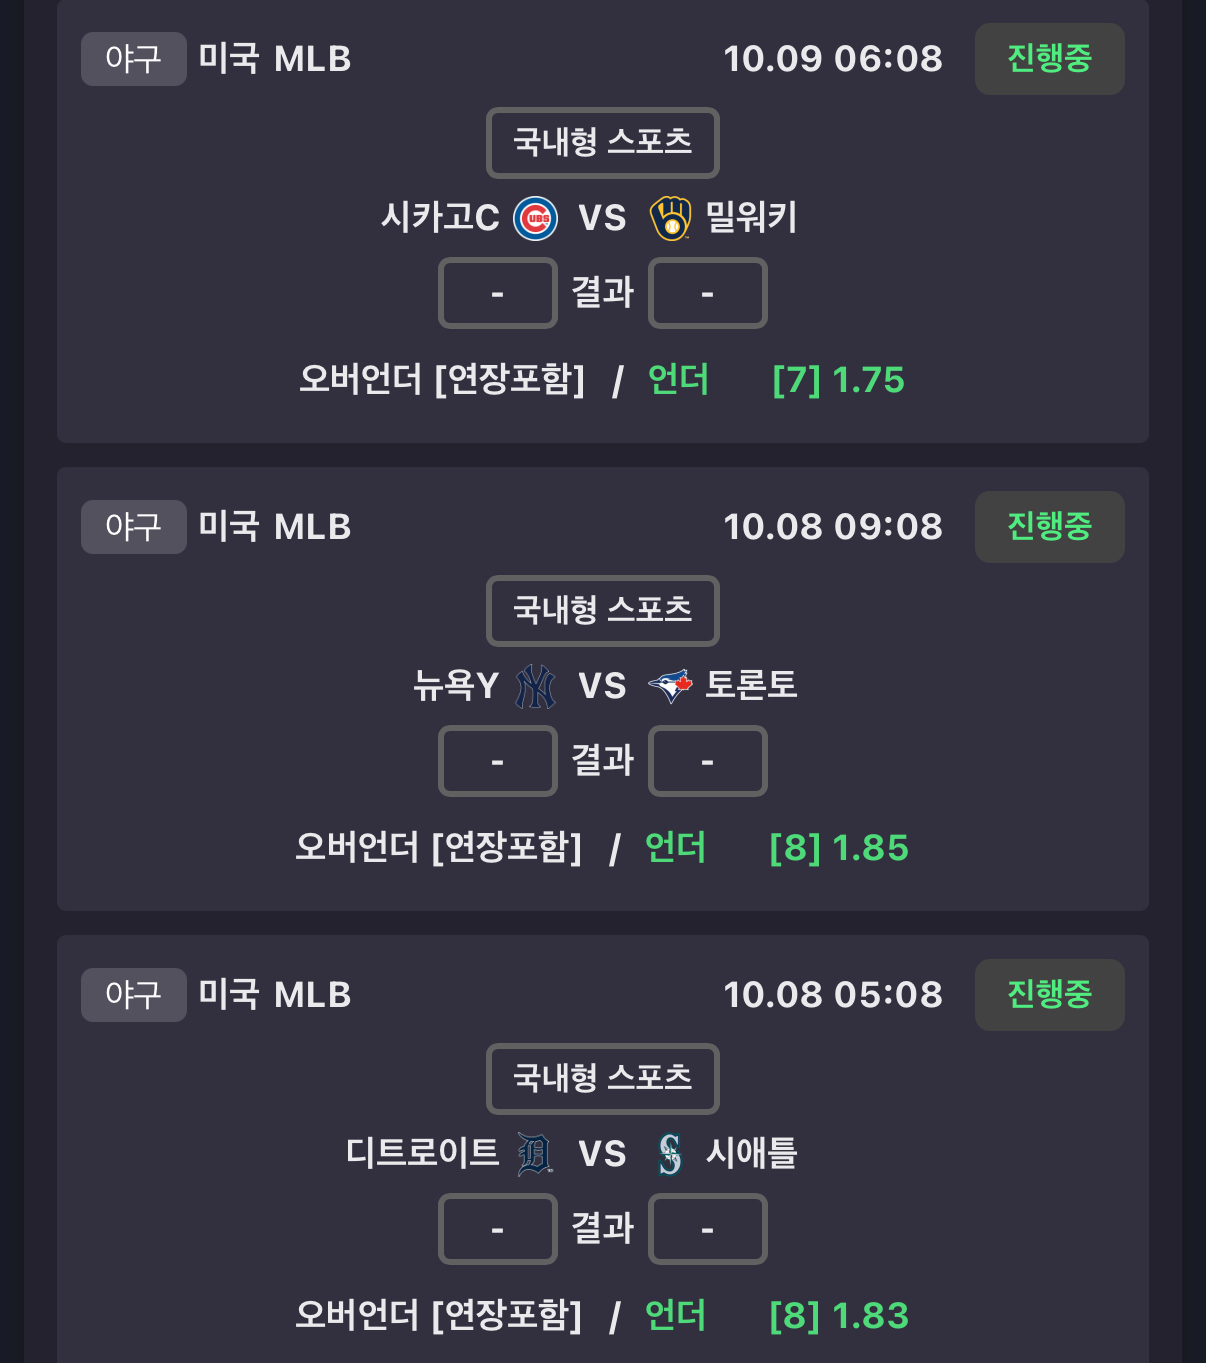
Task: Select the 야구 tag on the Detroit game
Action: 133,995
